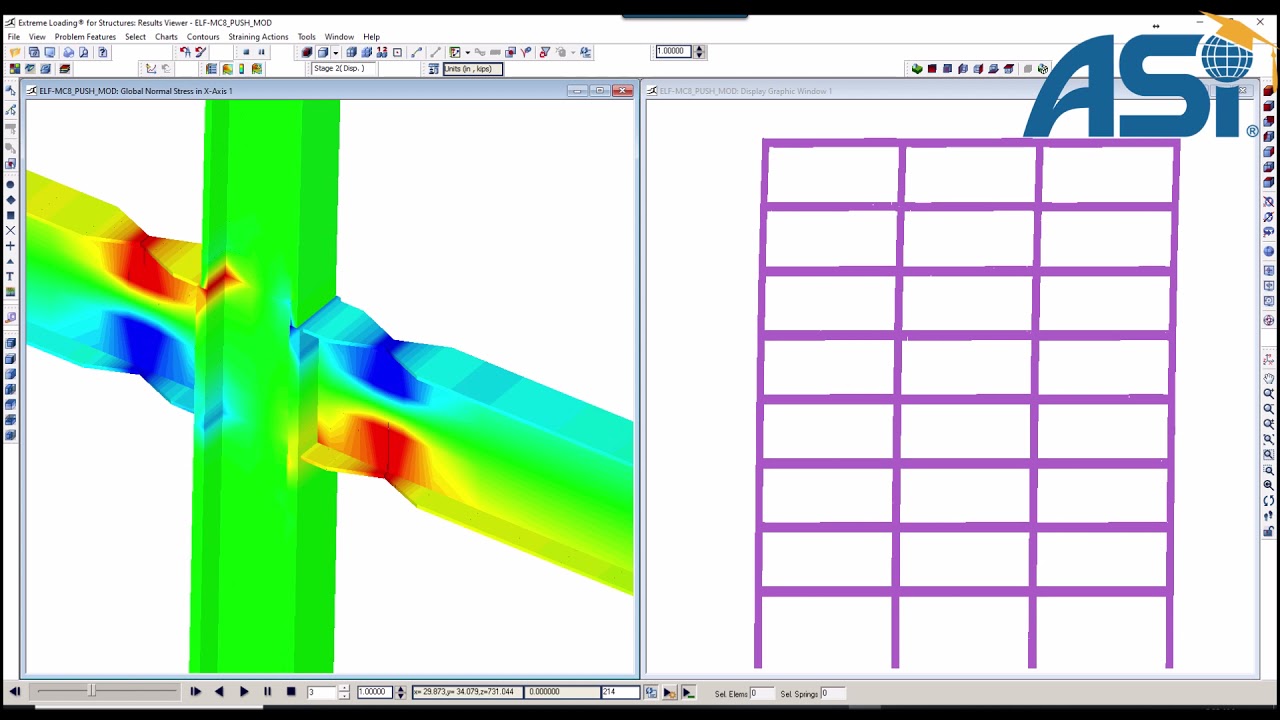Click the Sel. Elems count field
Image resolution: width=1280 pixels, height=720 pixels.
point(761,693)
